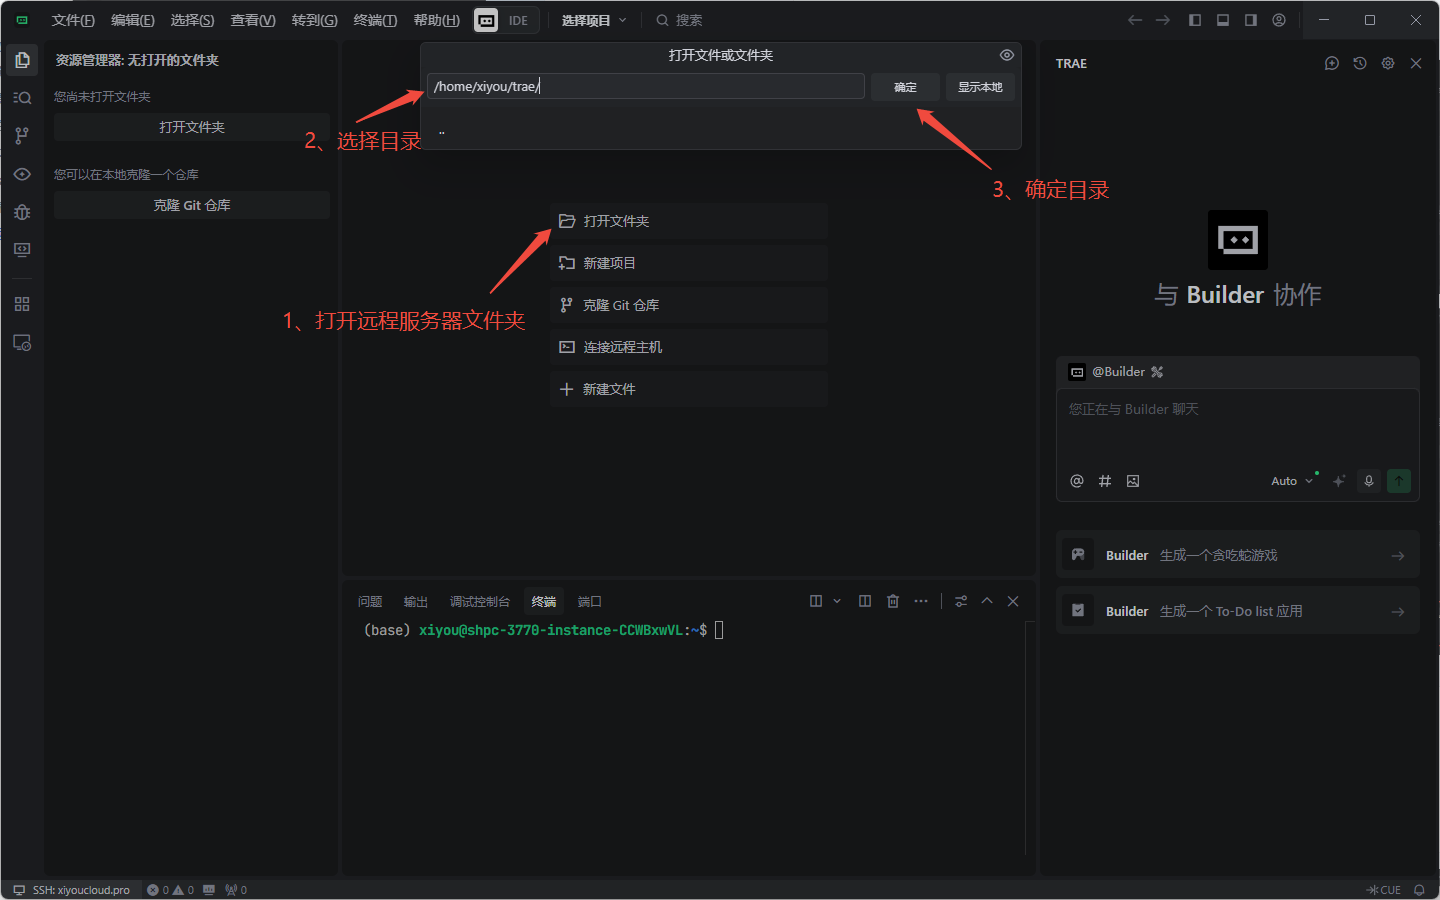This screenshot has height=900, width=1440.
Task: Click the bottom activity bar screen icon
Action: tap(22, 343)
